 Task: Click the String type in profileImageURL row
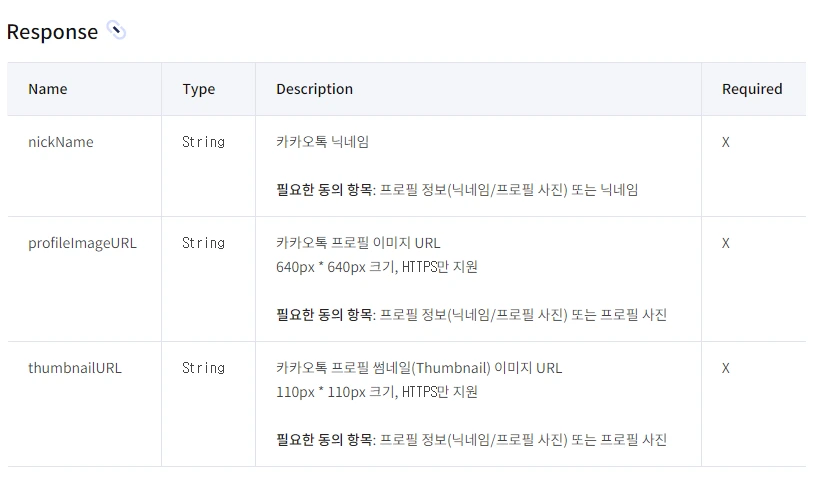pos(203,243)
